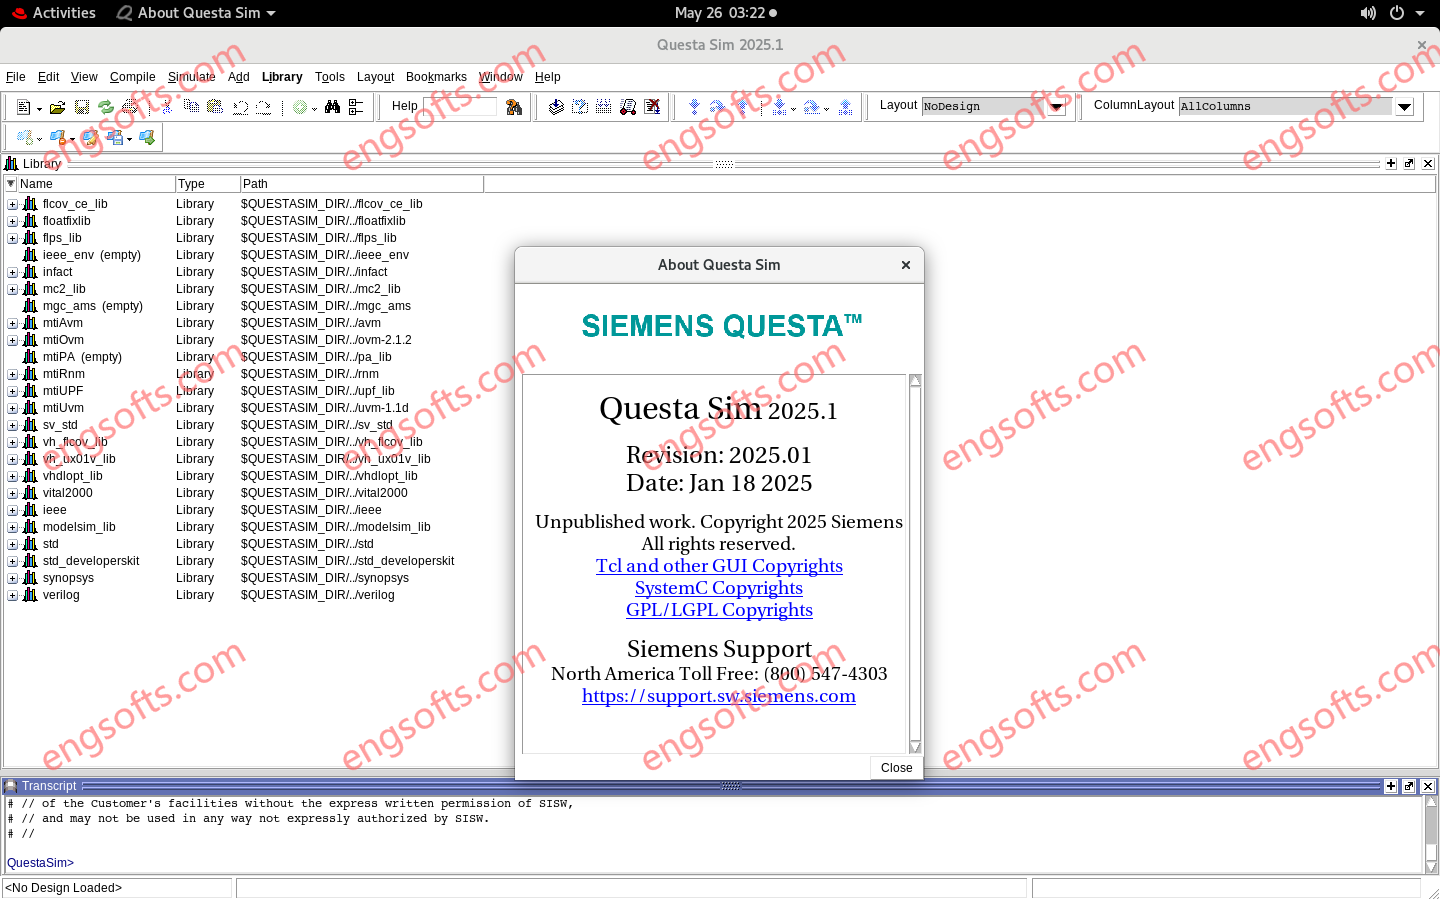Image resolution: width=1440 pixels, height=900 pixels.
Task: Click the QuestaSim> prompt in Transcript
Action: [40, 863]
